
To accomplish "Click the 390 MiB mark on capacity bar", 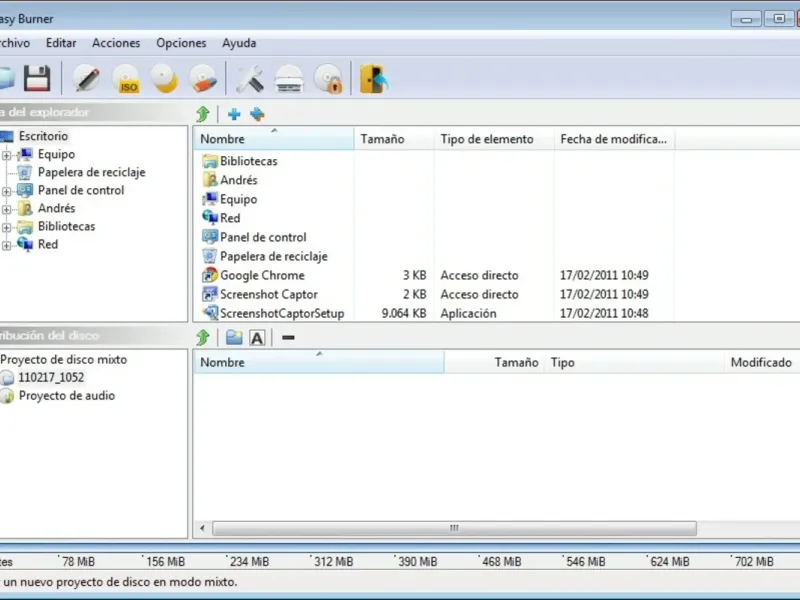I will pyautogui.click(x=417, y=562).
